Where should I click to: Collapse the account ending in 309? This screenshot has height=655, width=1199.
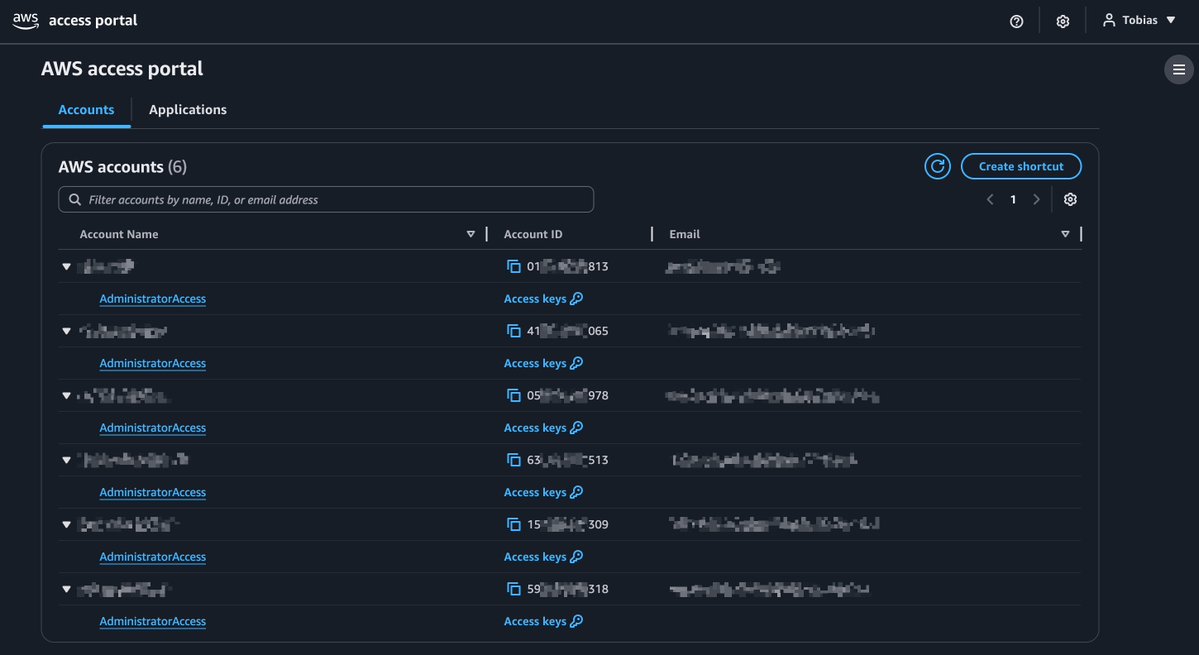click(67, 524)
